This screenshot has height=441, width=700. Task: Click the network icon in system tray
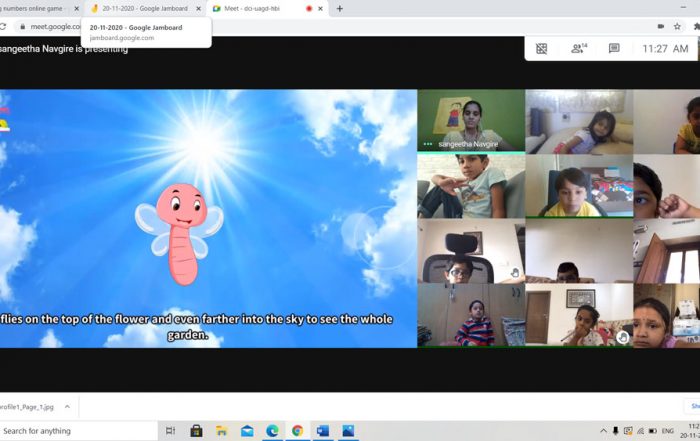[640, 431]
